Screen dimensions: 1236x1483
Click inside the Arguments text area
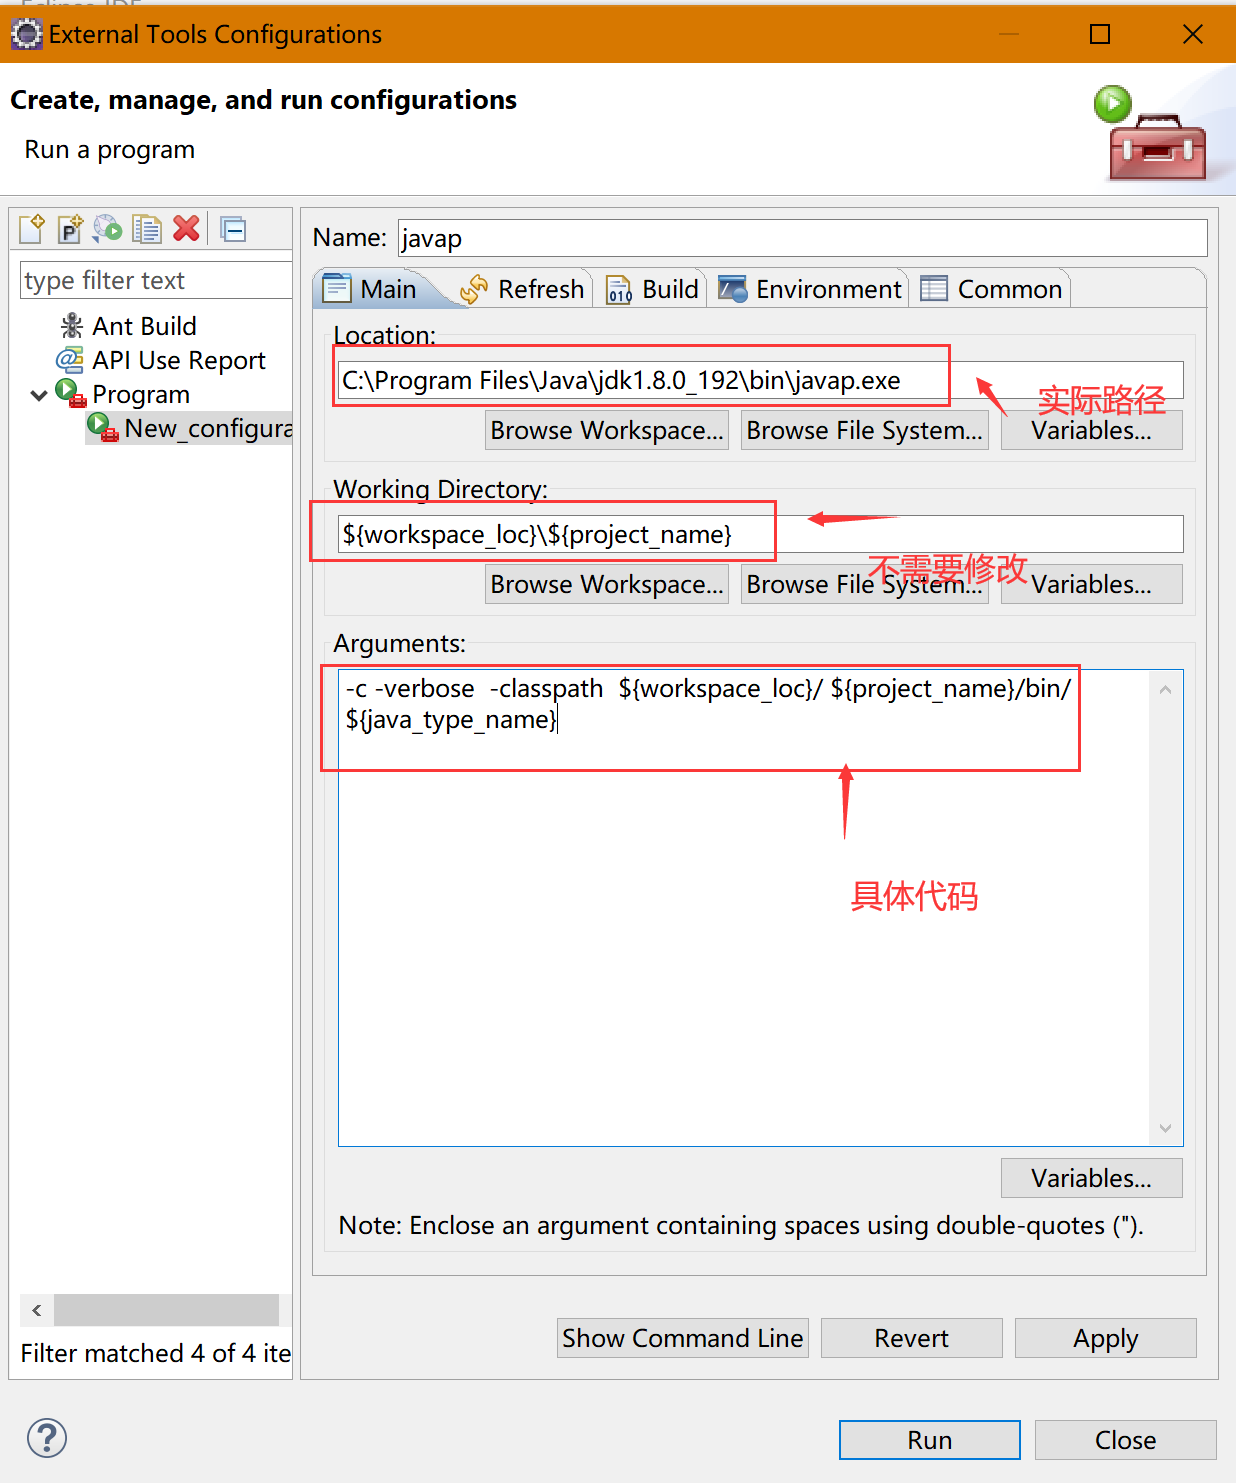[x=744, y=908]
